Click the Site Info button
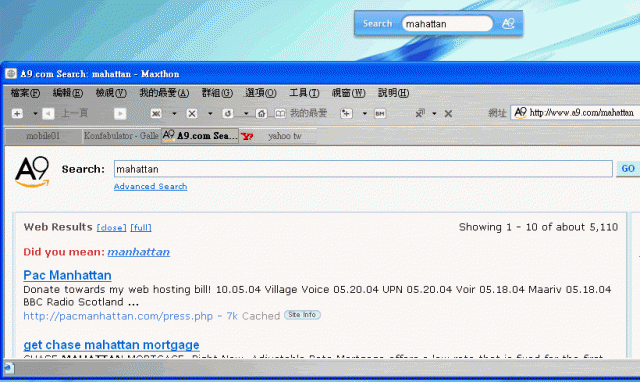Viewport: 640px width, 382px height. (302, 315)
